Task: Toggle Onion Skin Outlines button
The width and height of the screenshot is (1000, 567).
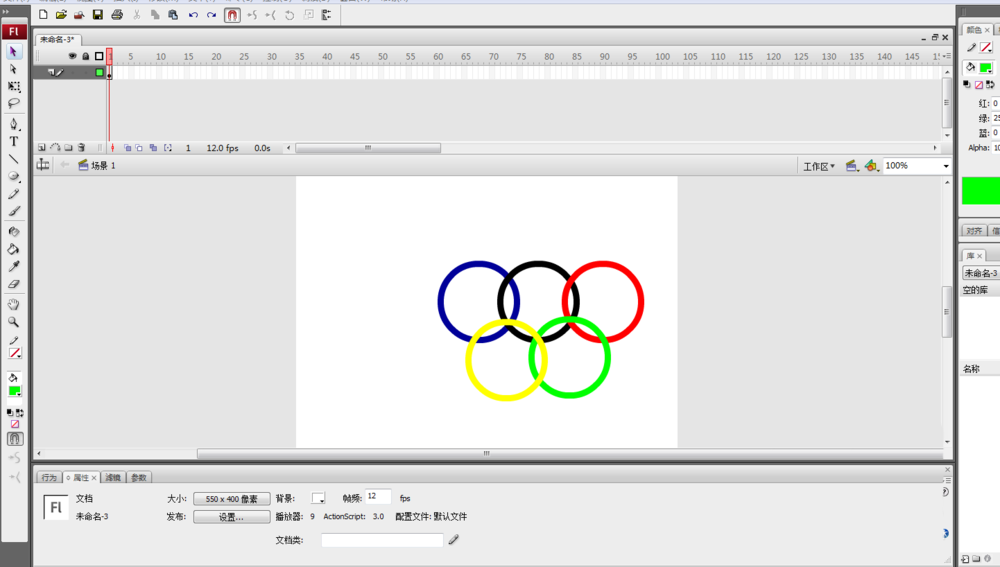Action: [x=139, y=147]
